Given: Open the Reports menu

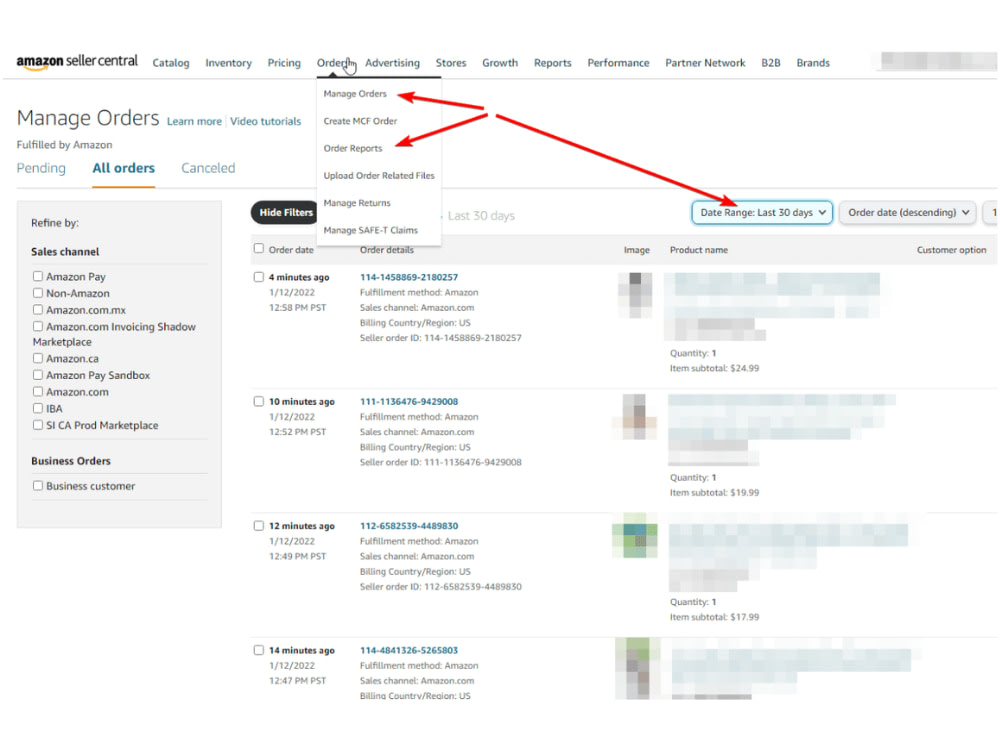Looking at the screenshot, I should pos(552,62).
